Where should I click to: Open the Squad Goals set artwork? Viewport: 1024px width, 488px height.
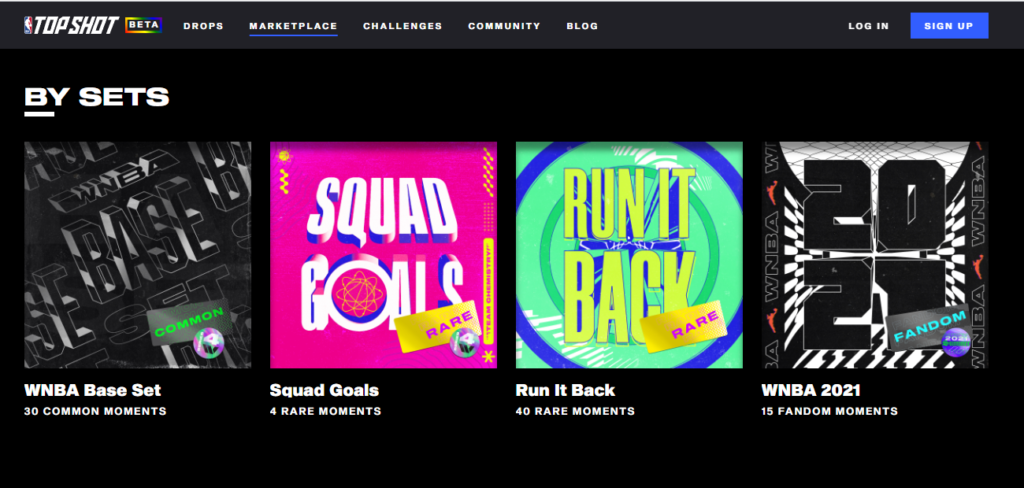click(x=383, y=255)
